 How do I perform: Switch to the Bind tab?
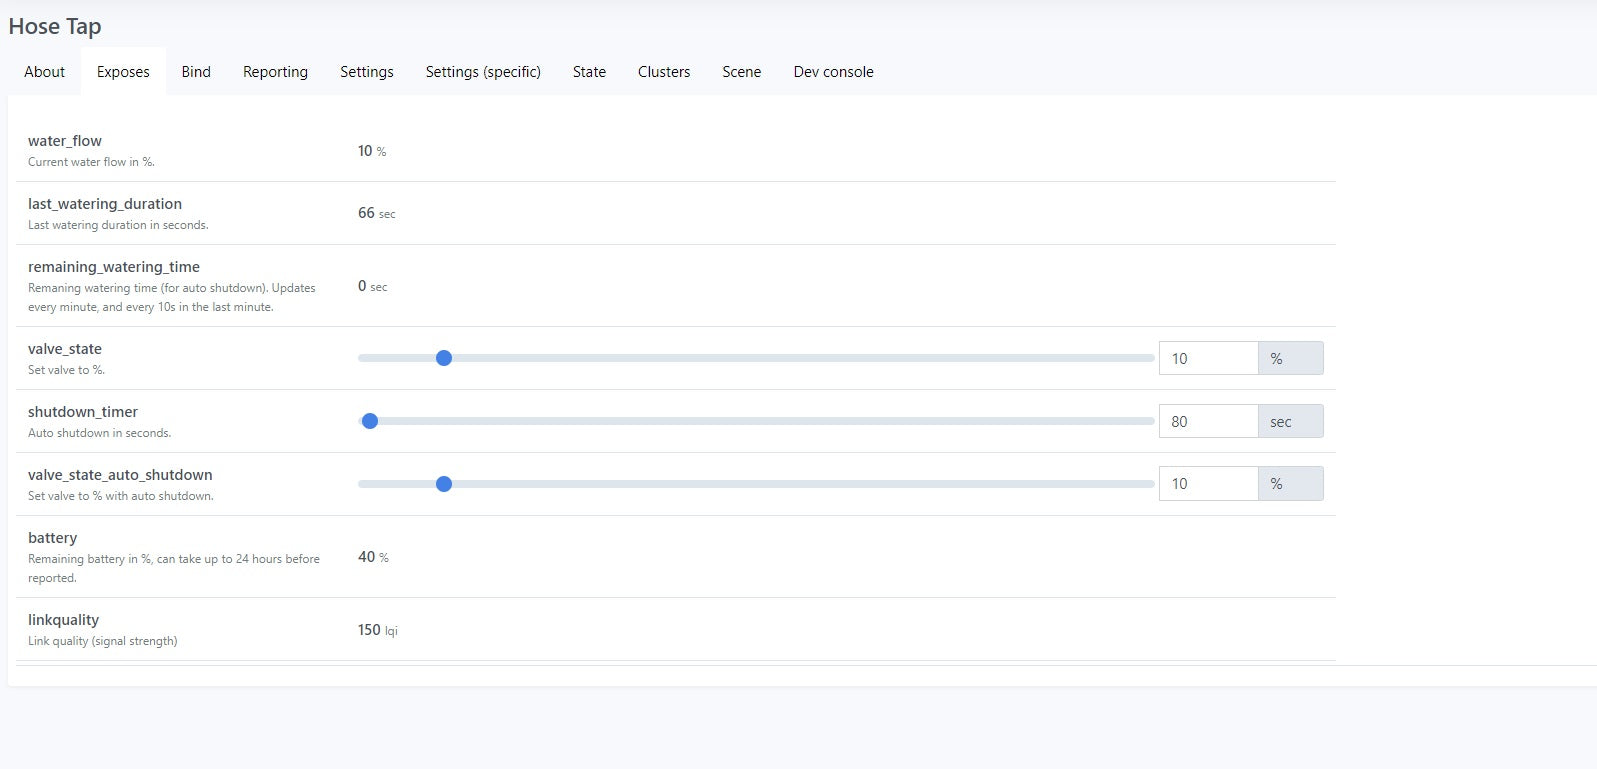point(196,72)
